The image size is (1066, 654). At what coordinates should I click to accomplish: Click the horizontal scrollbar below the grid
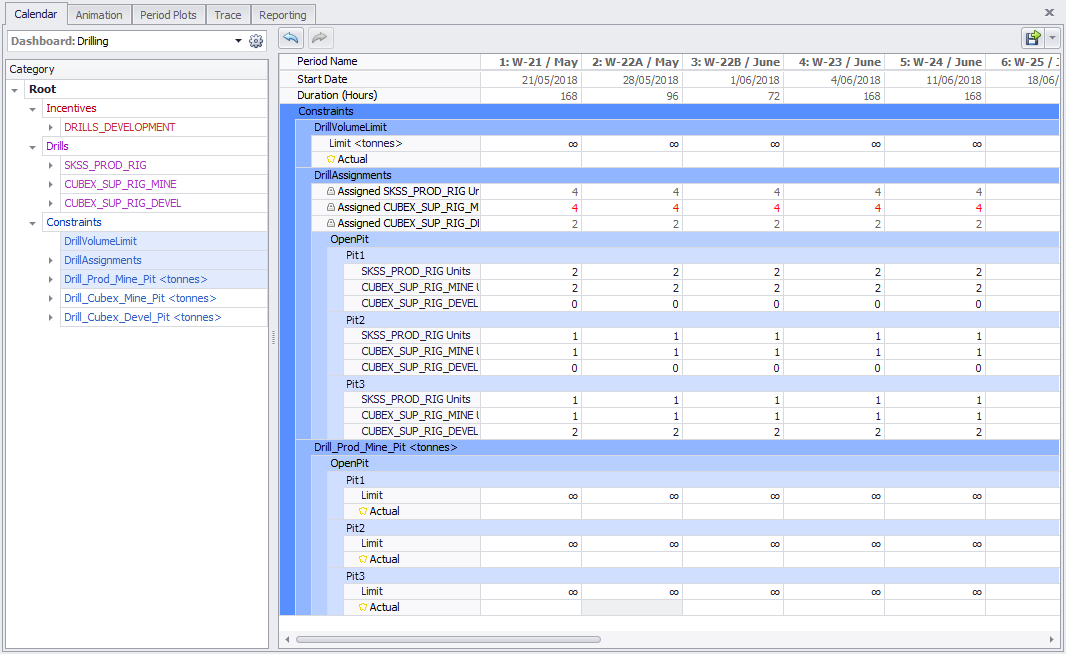click(448, 639)
